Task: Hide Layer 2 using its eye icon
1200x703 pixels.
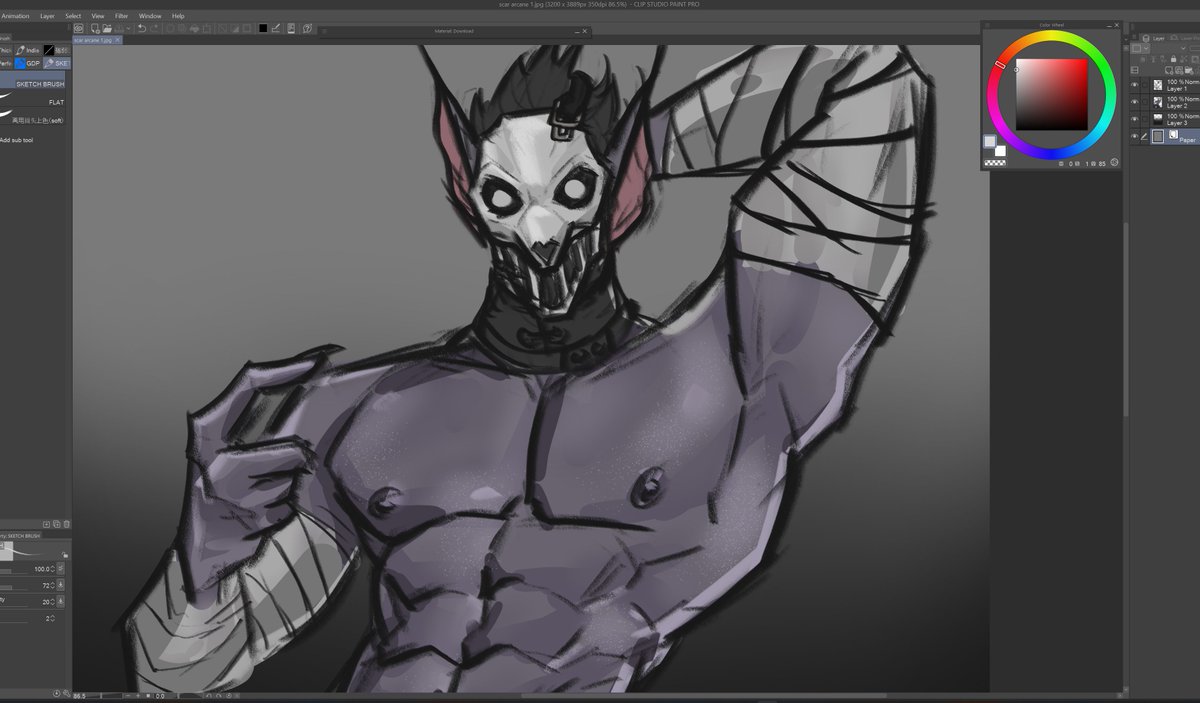Action: (1134, 102)
